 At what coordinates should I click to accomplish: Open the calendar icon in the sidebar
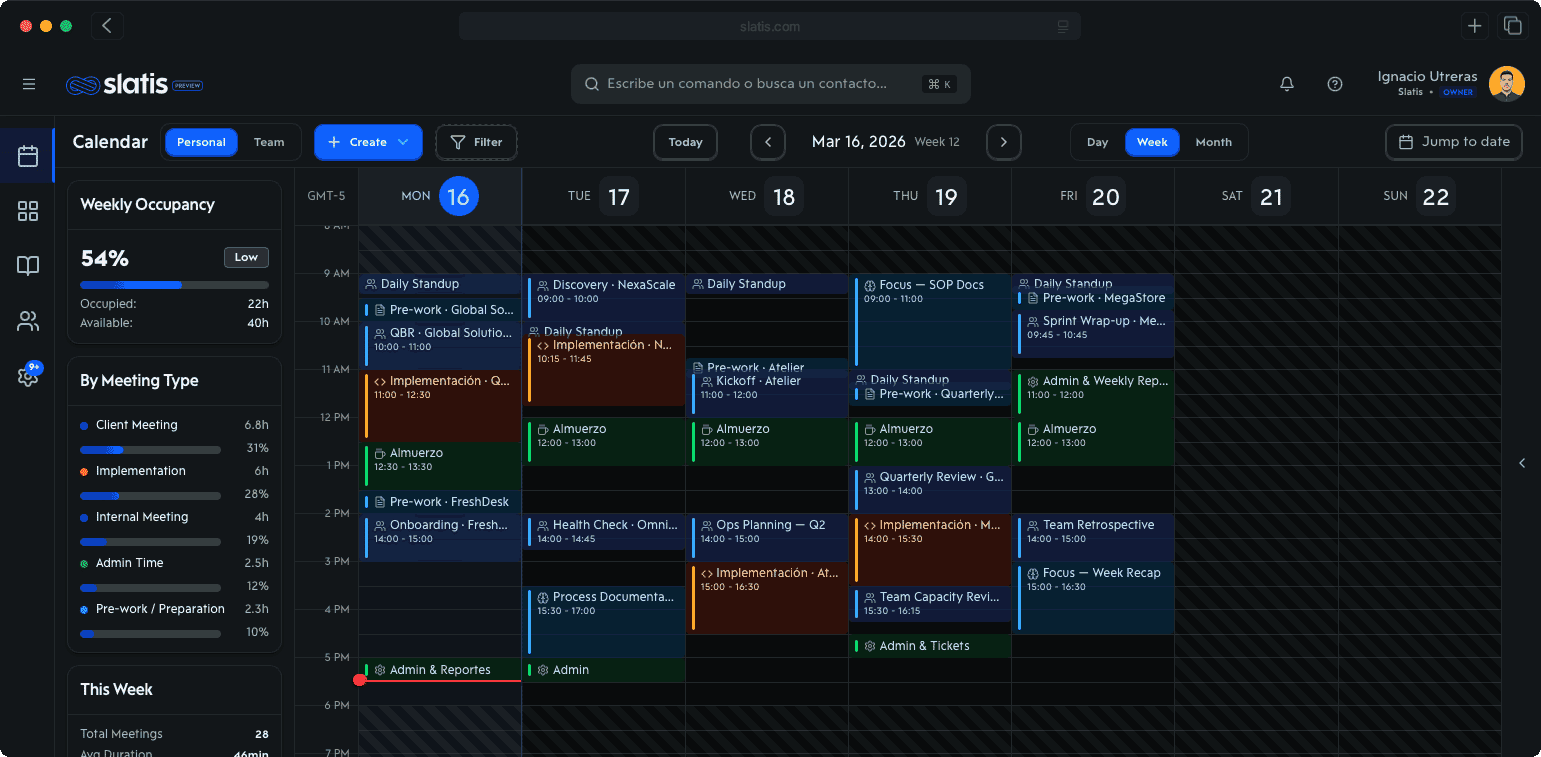(x=27, y=156)
